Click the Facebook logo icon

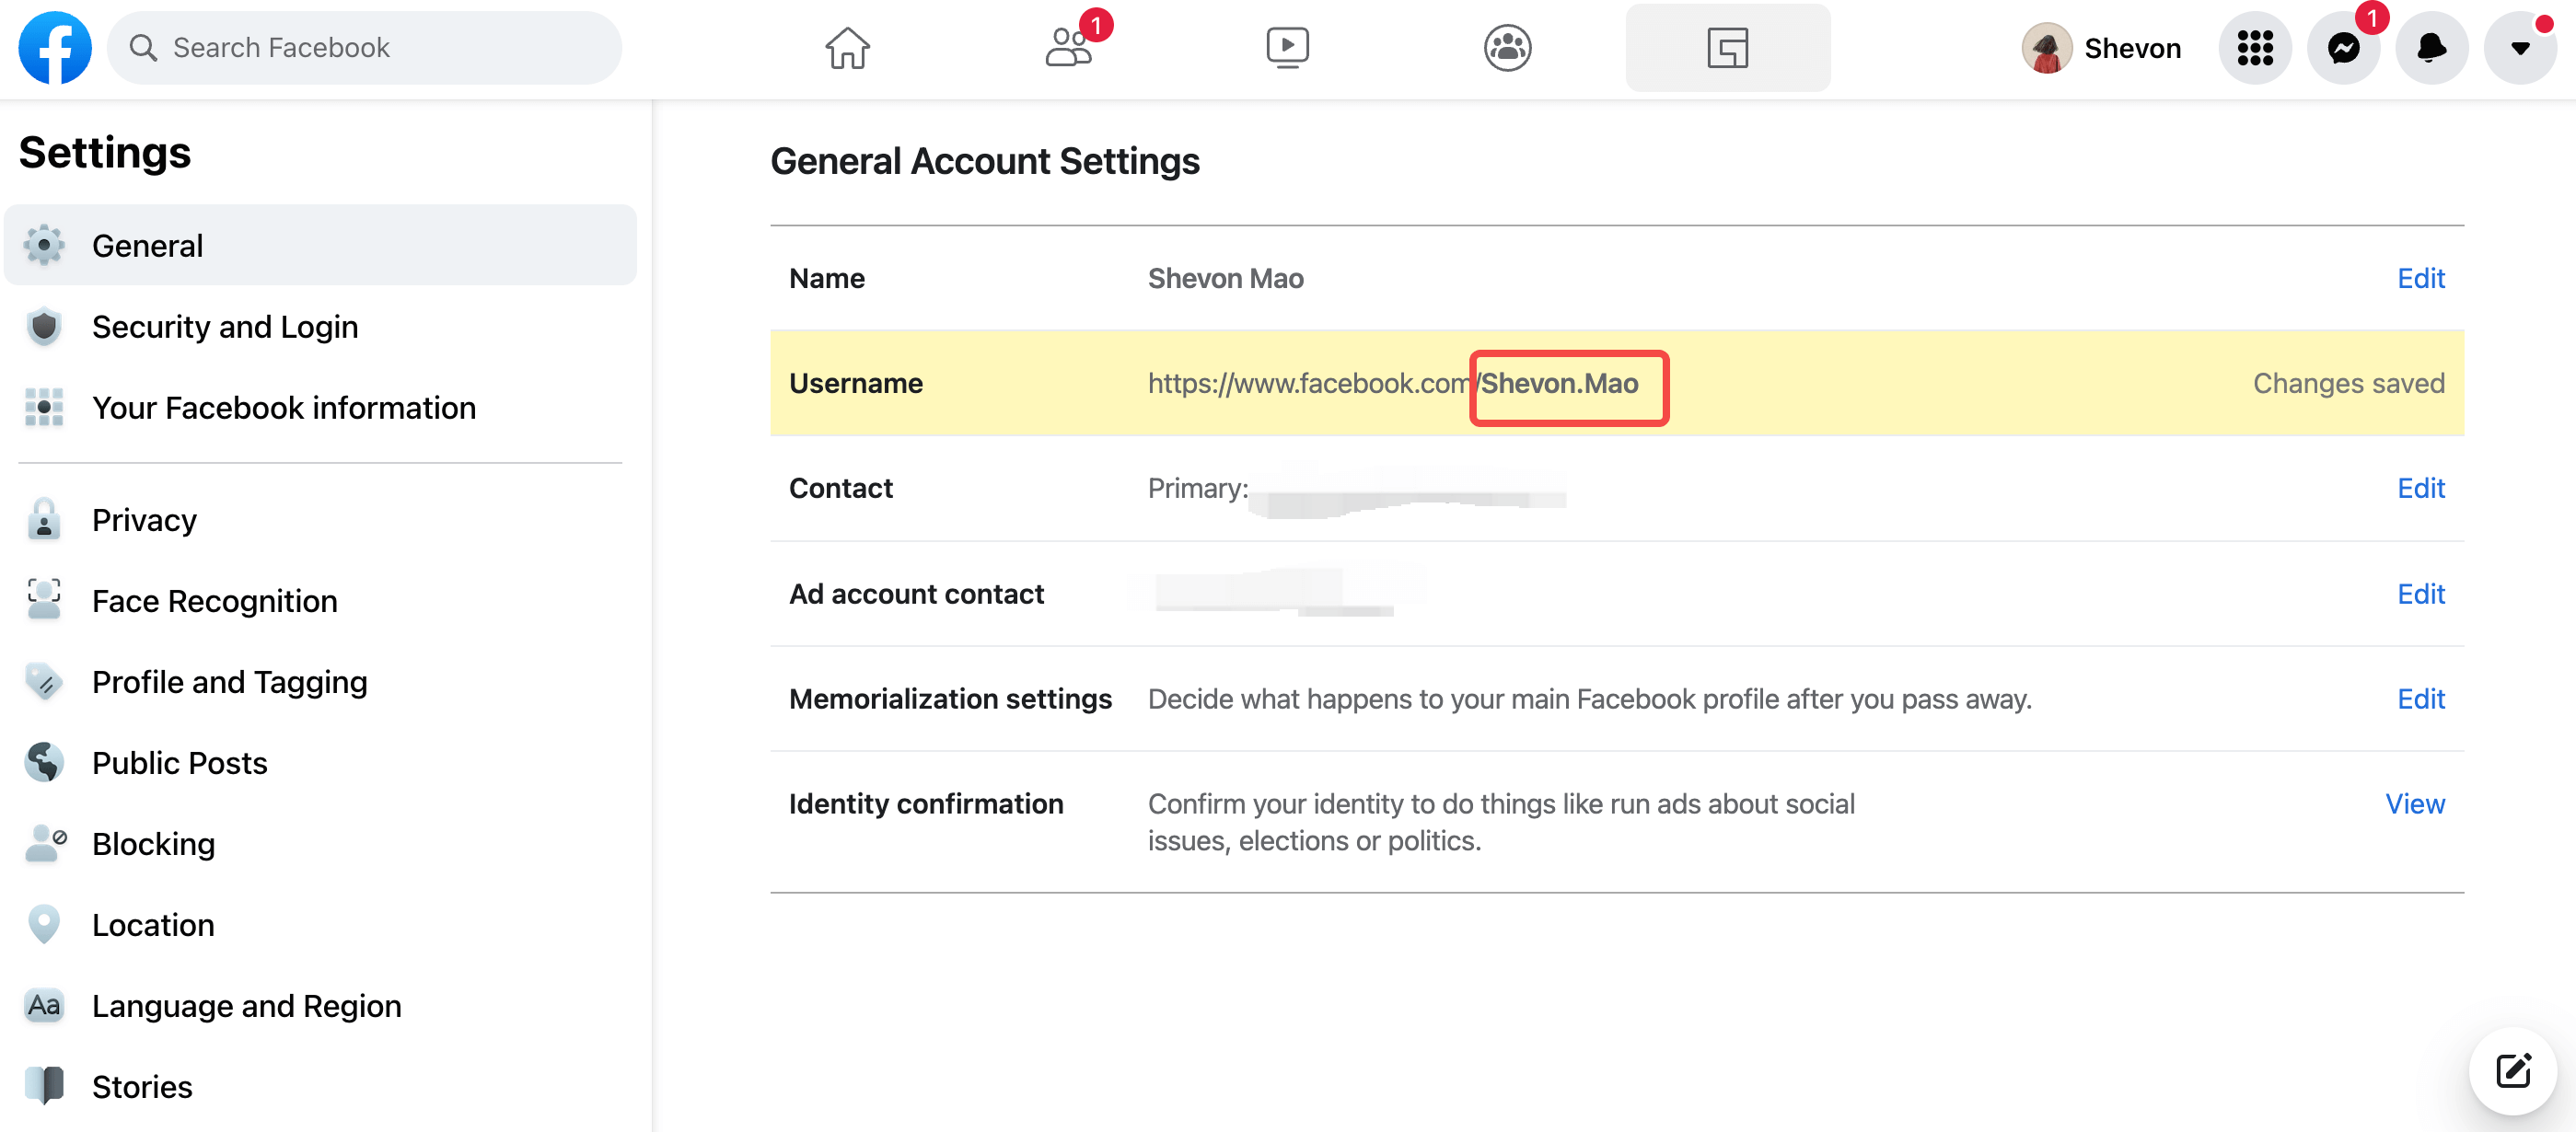click(55, 47)
